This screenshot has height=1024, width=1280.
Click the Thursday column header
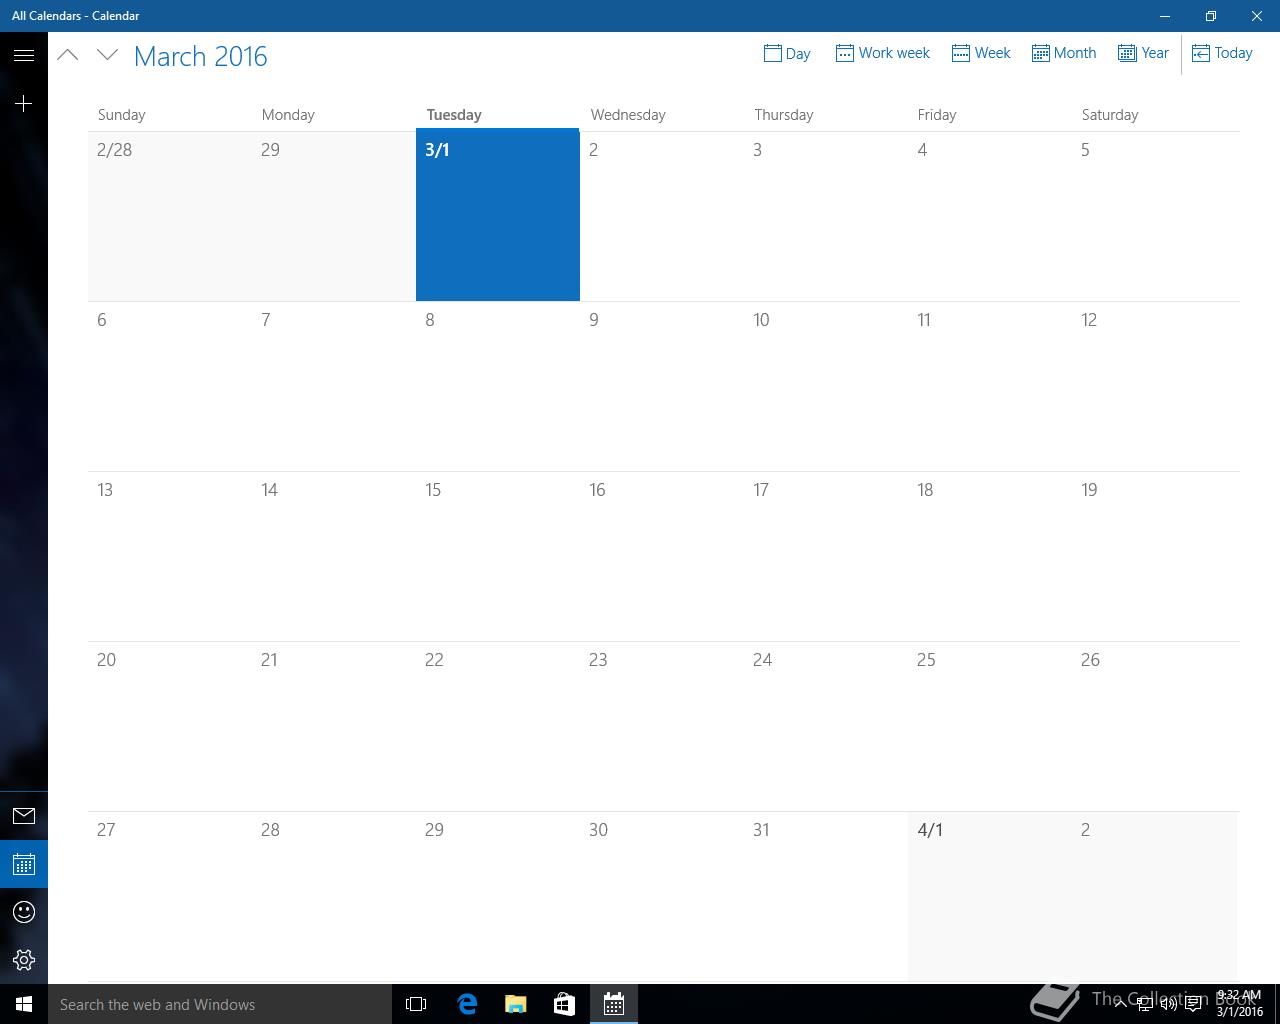pos(784,114)
